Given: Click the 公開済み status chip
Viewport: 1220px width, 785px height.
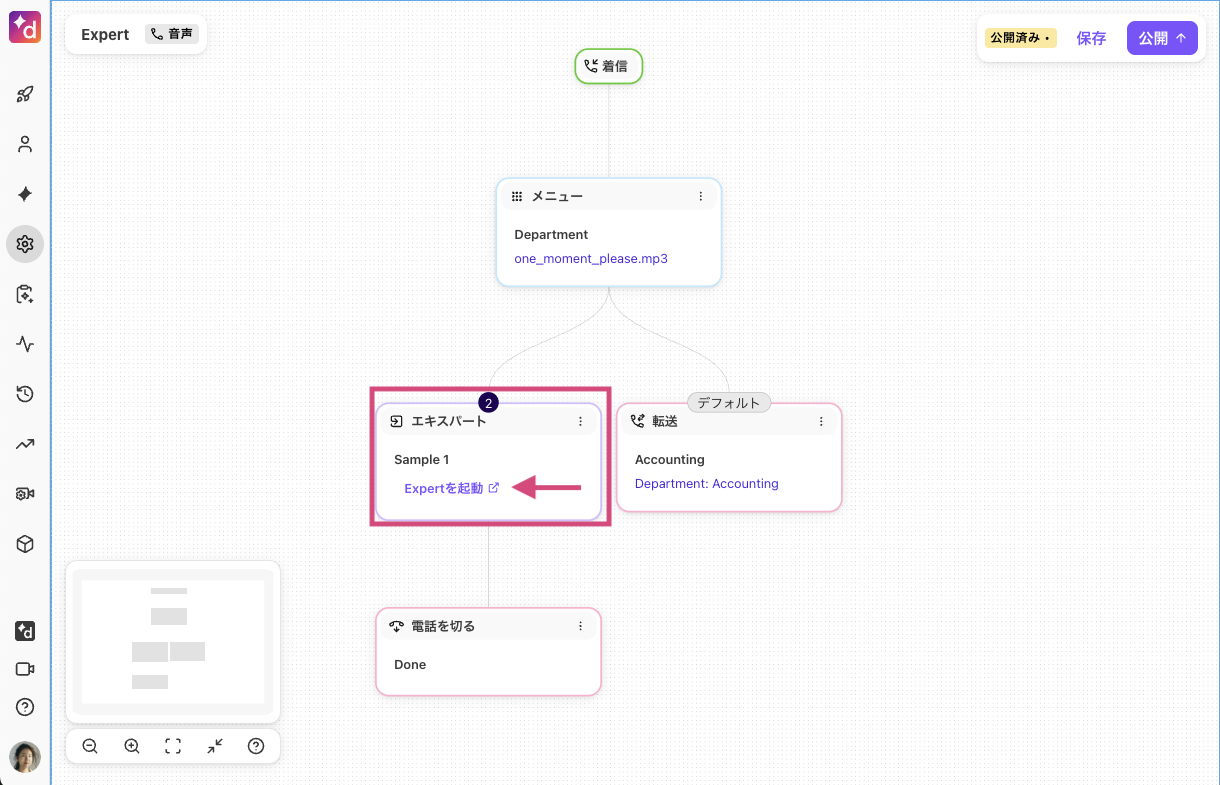Looking at the screenshot, I should pyautogui.click(x=1019, y=36).
